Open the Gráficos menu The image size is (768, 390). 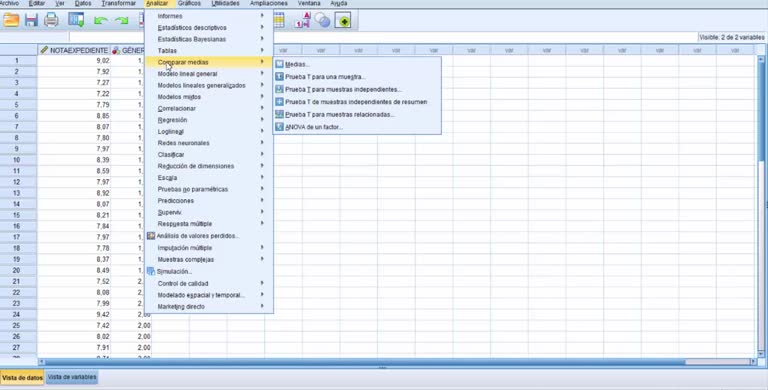click(x=189, y=3)
